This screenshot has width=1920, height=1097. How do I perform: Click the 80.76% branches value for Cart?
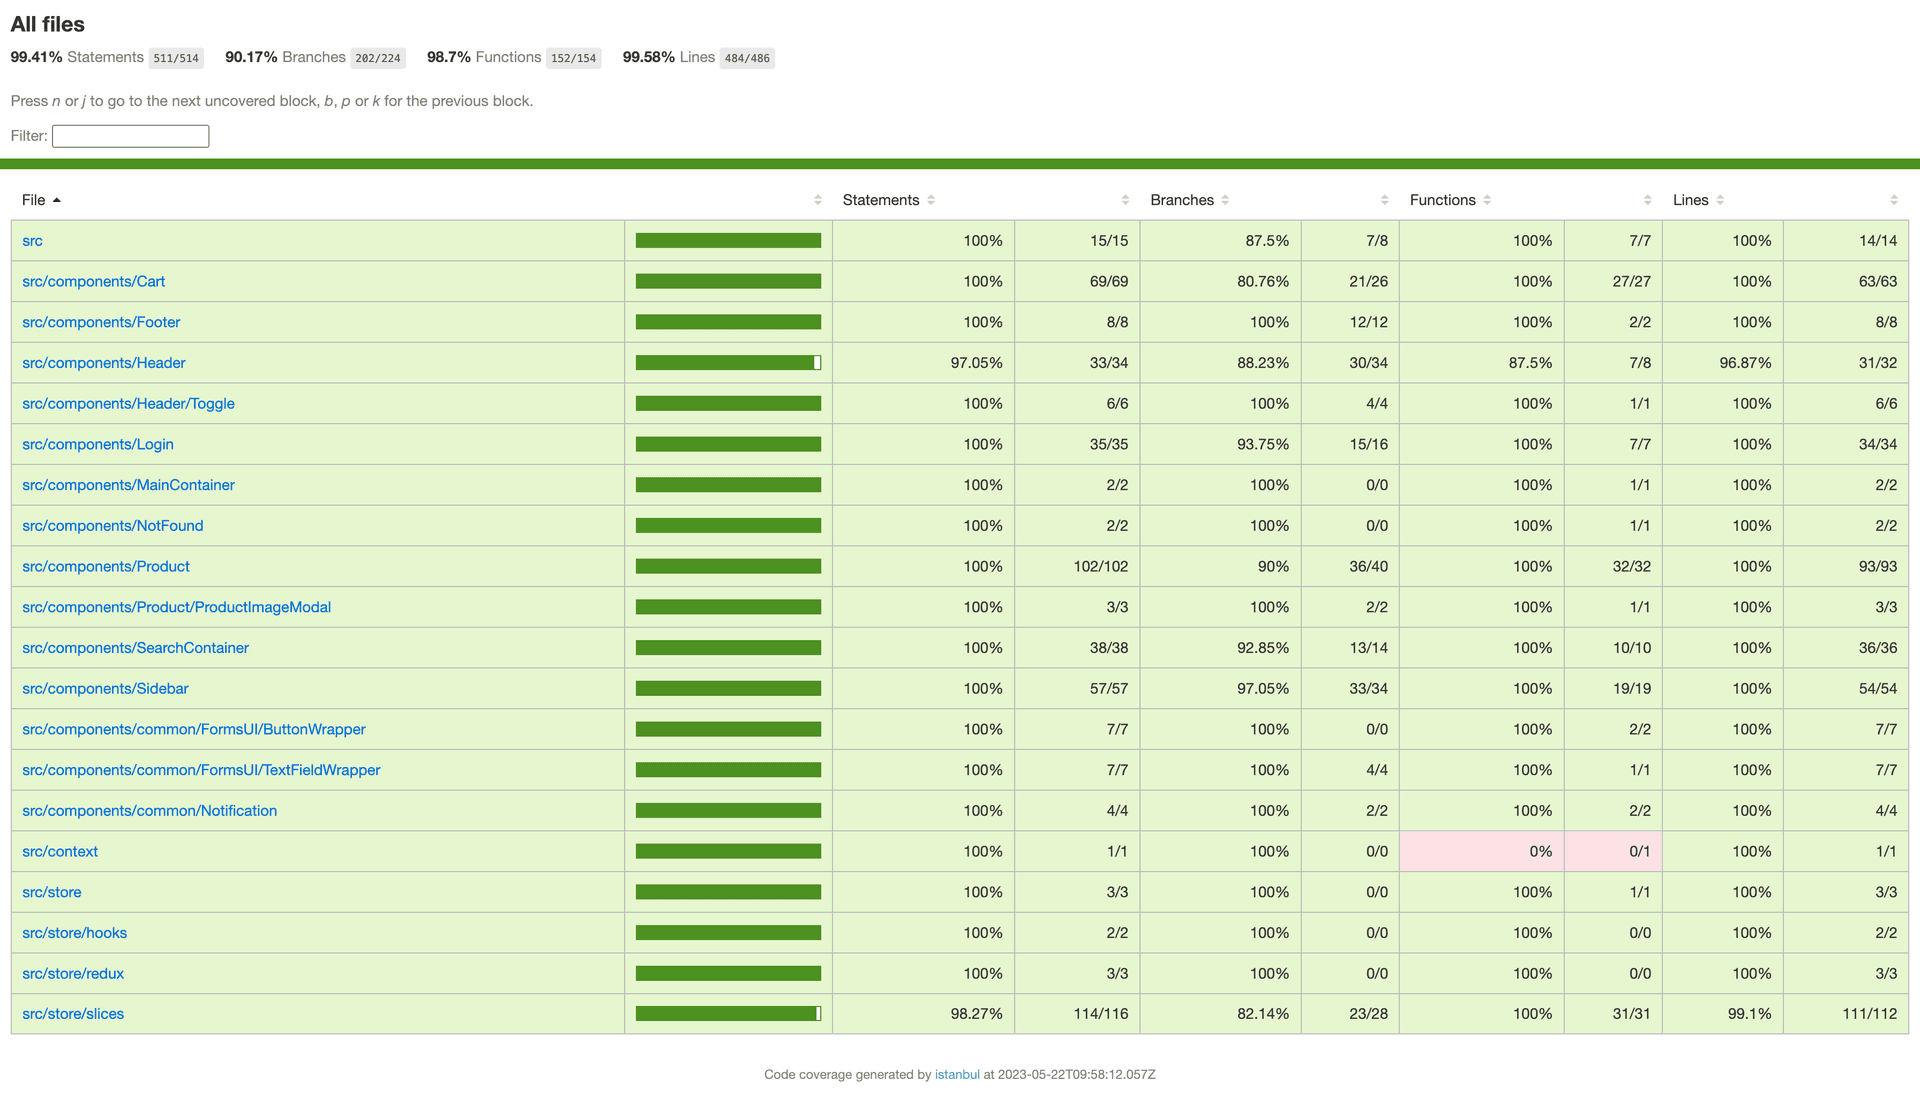tap(1263, 282)
